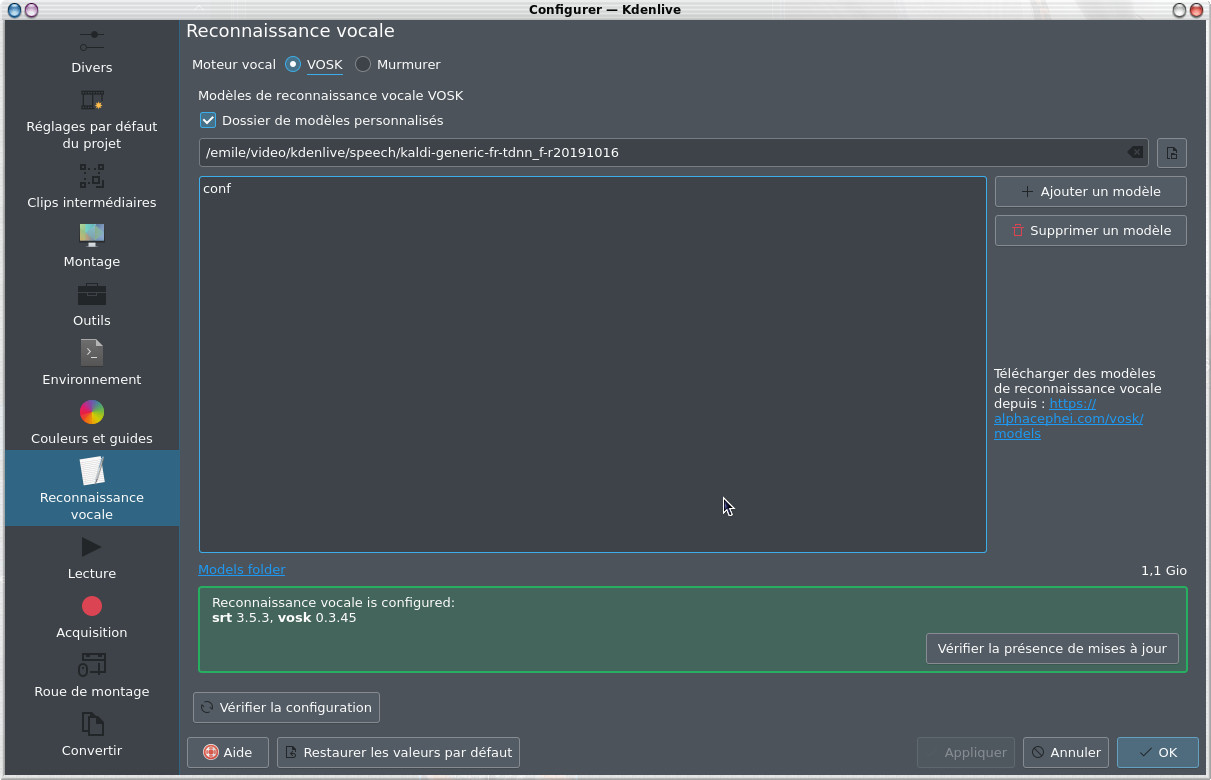This screenshot has height=780, width=1211.
Task: Open Réglages par défaut du projet page
Action: pos(92,119)
